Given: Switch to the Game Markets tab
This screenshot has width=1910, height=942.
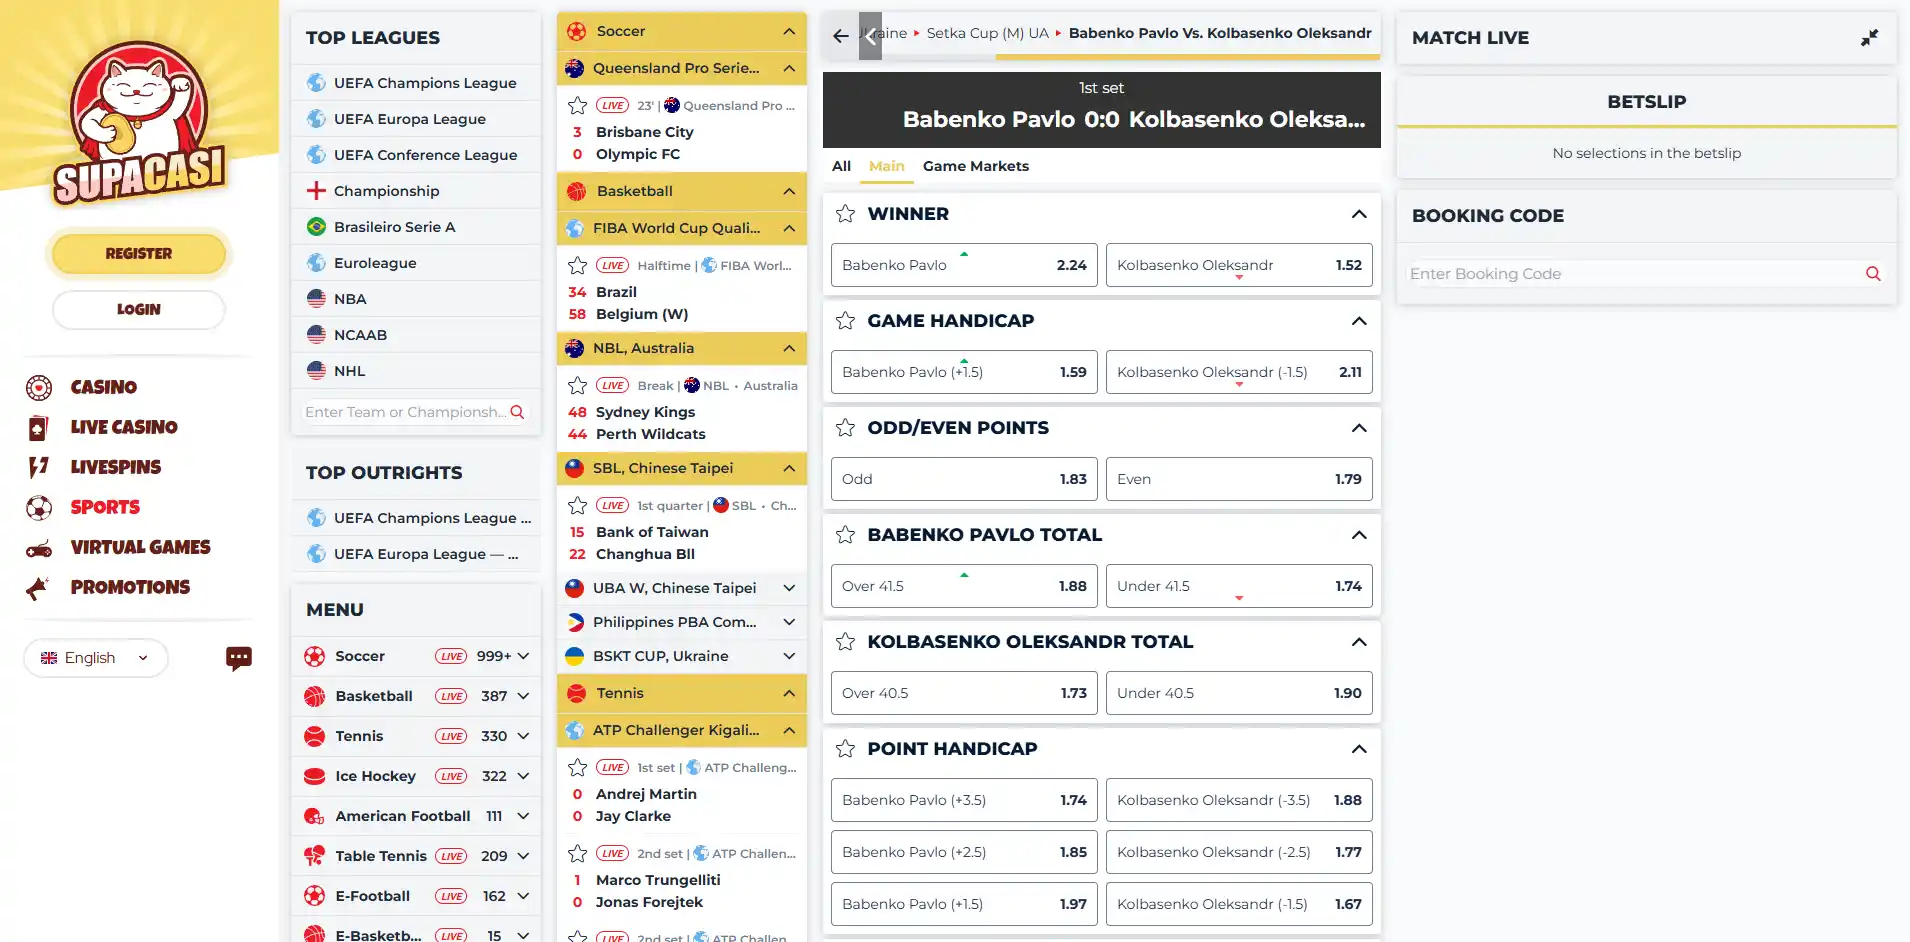Looking at the screenshot, I should (976, 166).
